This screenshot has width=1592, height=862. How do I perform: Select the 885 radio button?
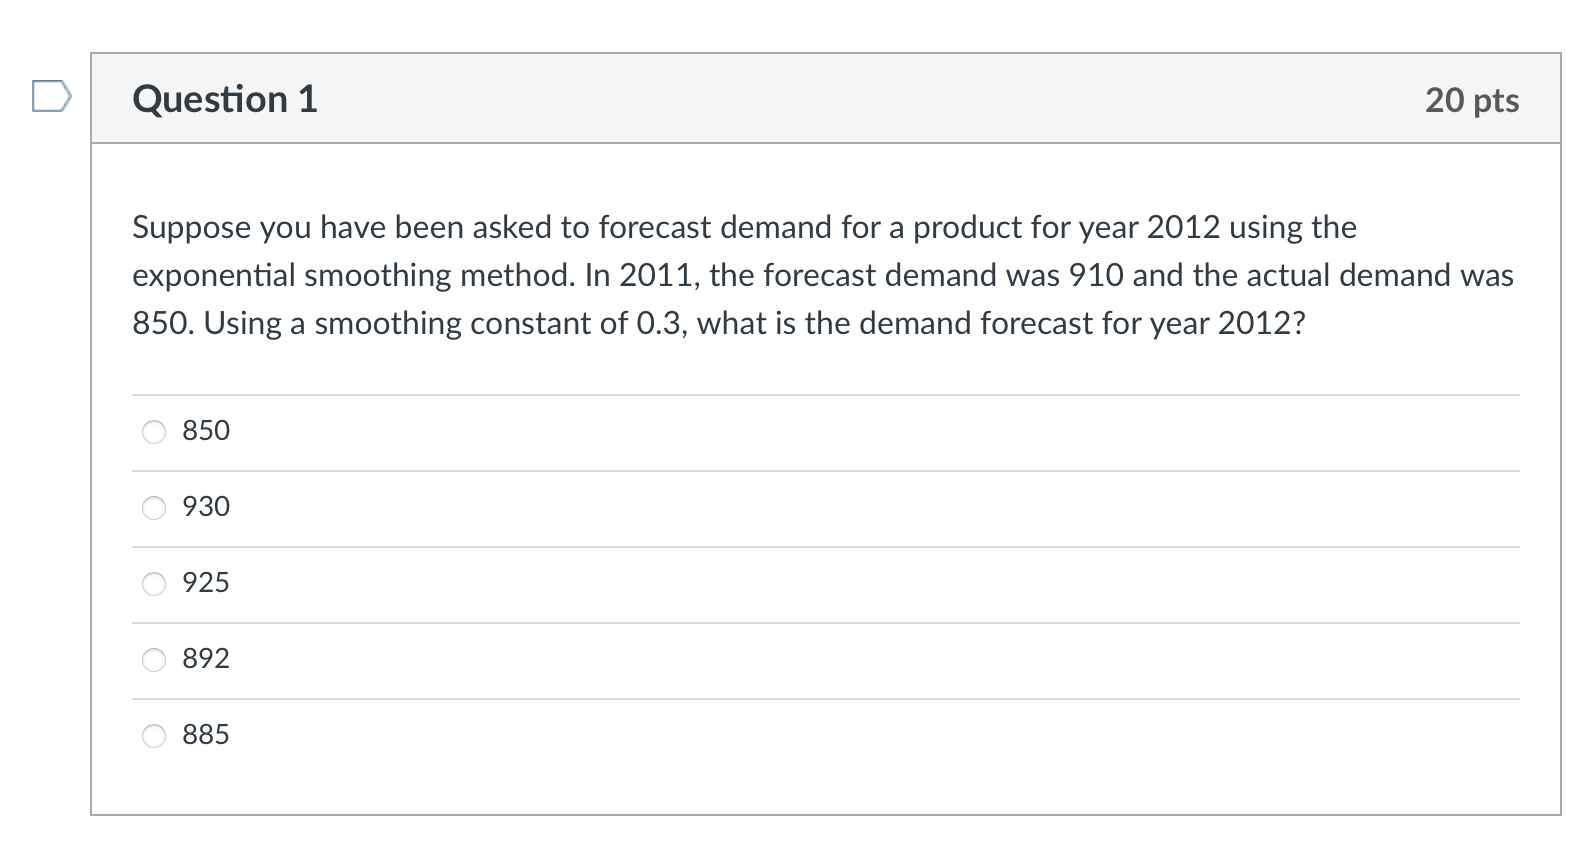coord(154,736)
